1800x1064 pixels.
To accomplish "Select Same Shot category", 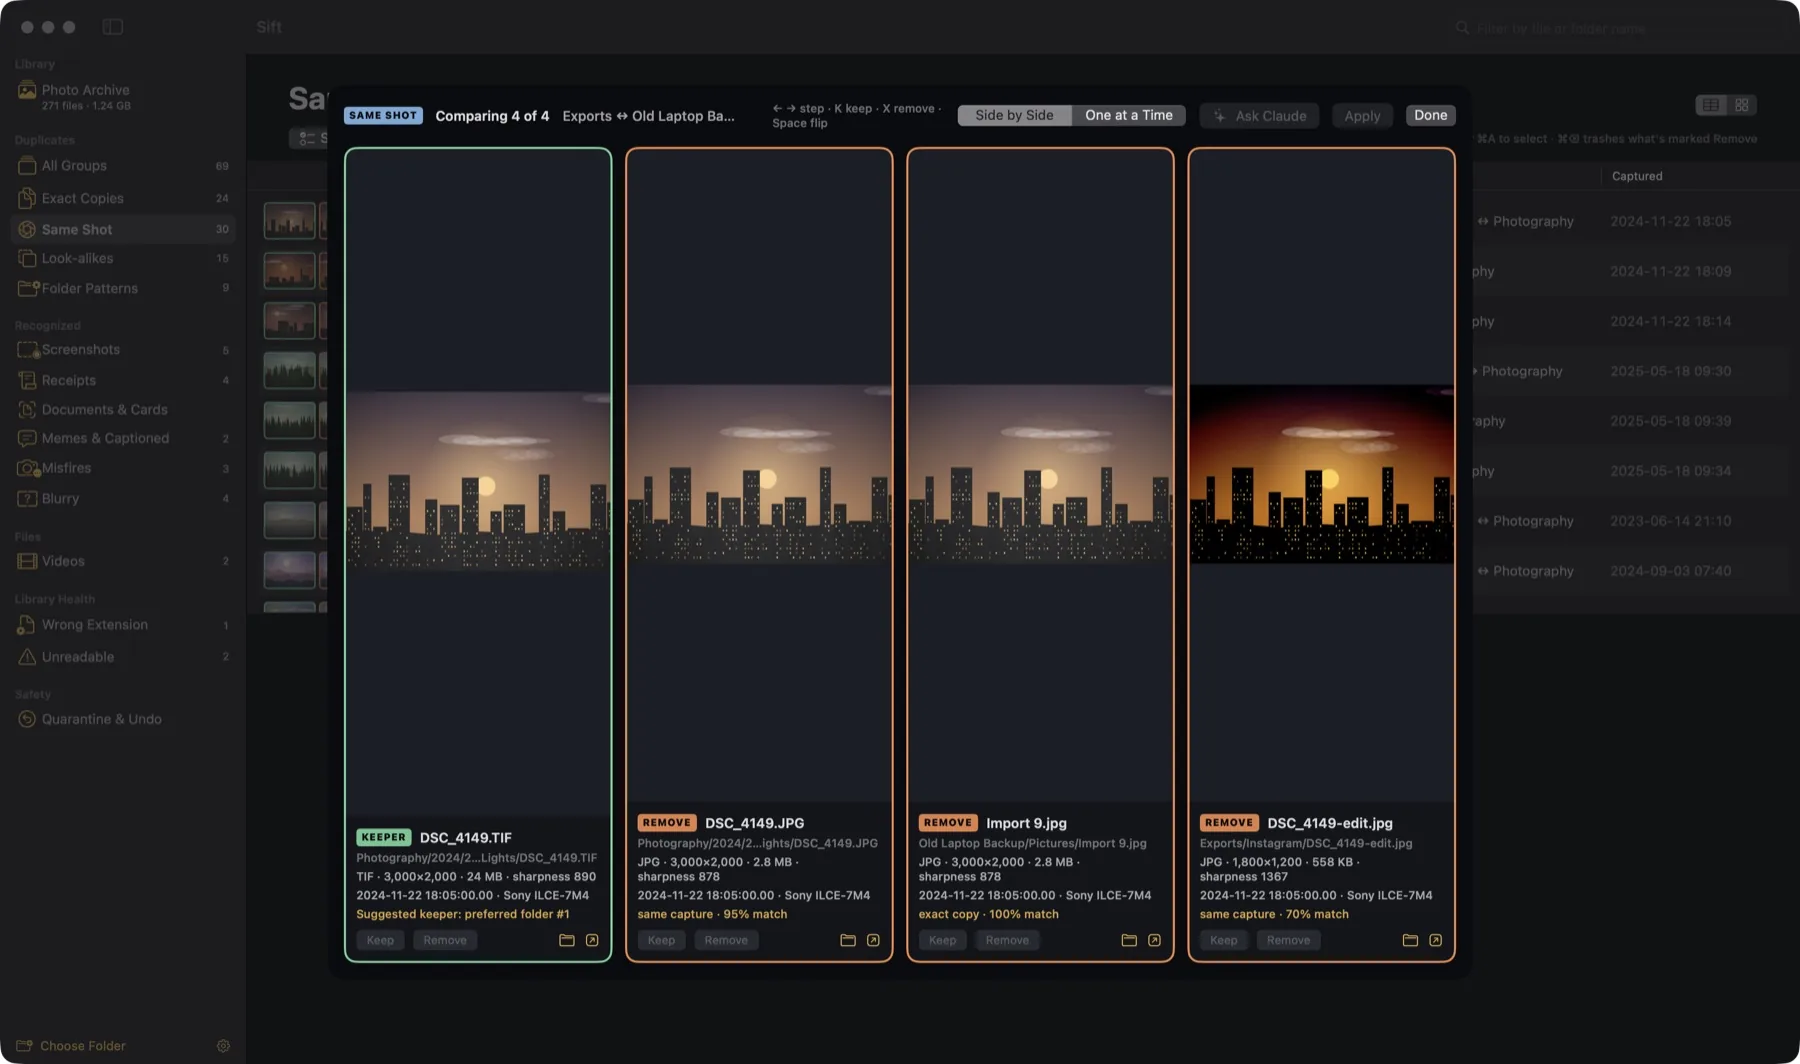I will click(123, 229).
